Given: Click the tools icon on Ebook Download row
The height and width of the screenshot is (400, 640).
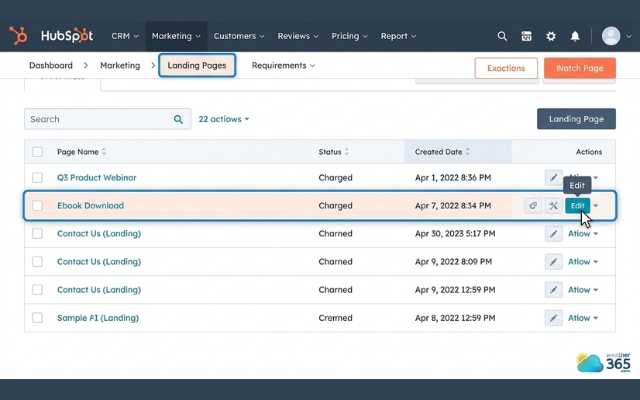Looking at the screenshot, I should [x=553, y=206].
